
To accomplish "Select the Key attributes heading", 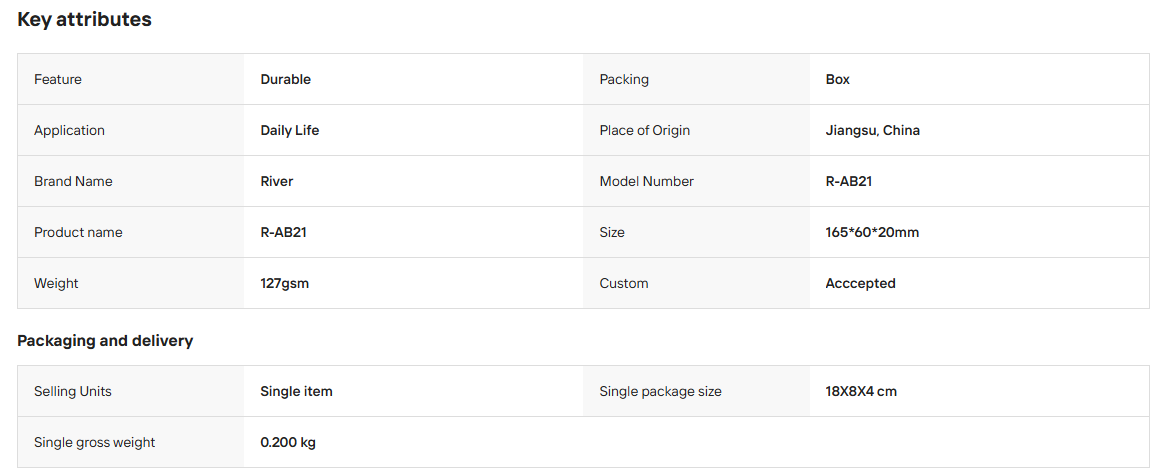I will coord(84,20).
